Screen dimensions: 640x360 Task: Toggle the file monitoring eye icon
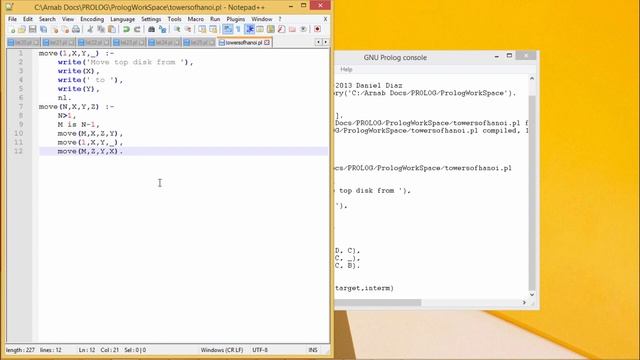[x=303, y=29]
